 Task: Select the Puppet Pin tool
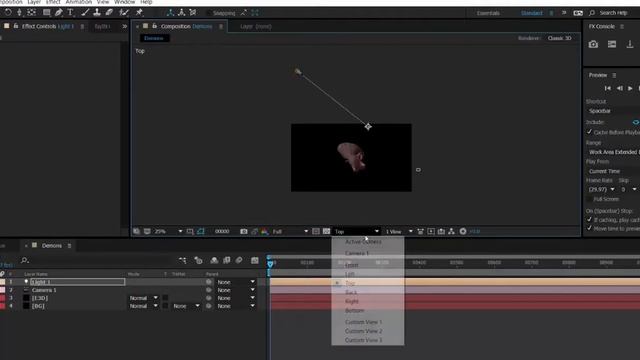(x=139, y=12)
